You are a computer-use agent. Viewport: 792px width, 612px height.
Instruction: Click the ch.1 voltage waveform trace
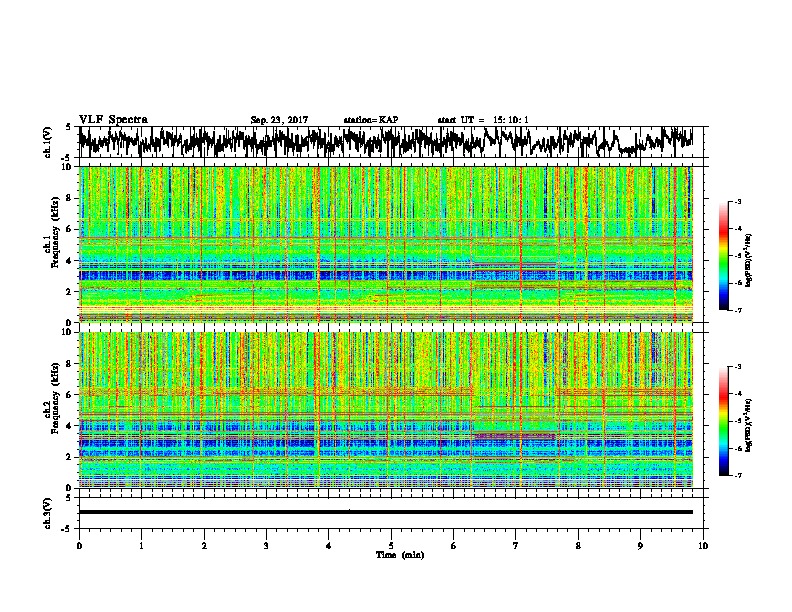coord(386,142)
